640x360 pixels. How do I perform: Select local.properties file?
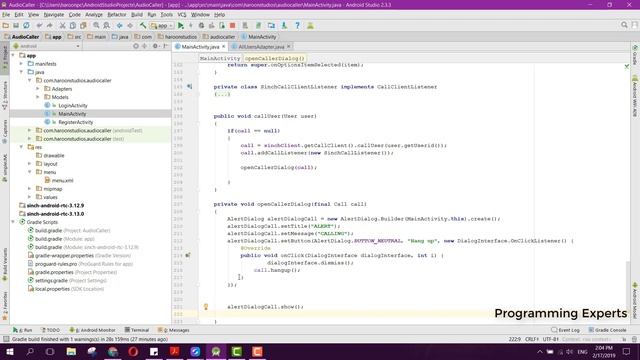[52, 289]
